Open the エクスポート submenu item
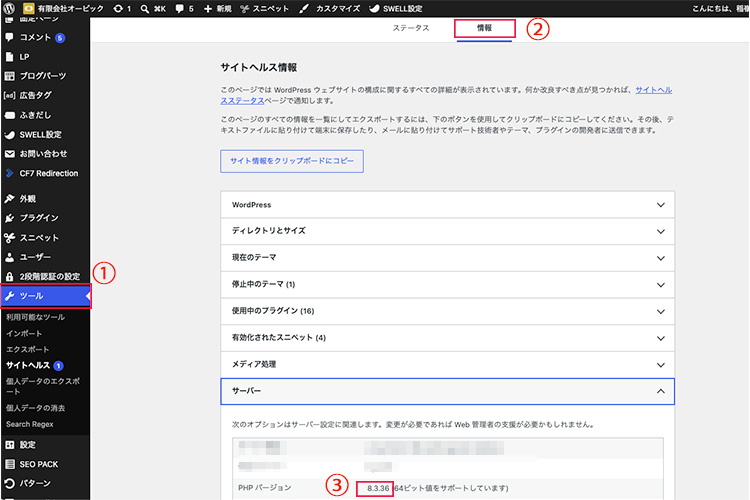This screenshot has height=500, width=750. [27, 349]
